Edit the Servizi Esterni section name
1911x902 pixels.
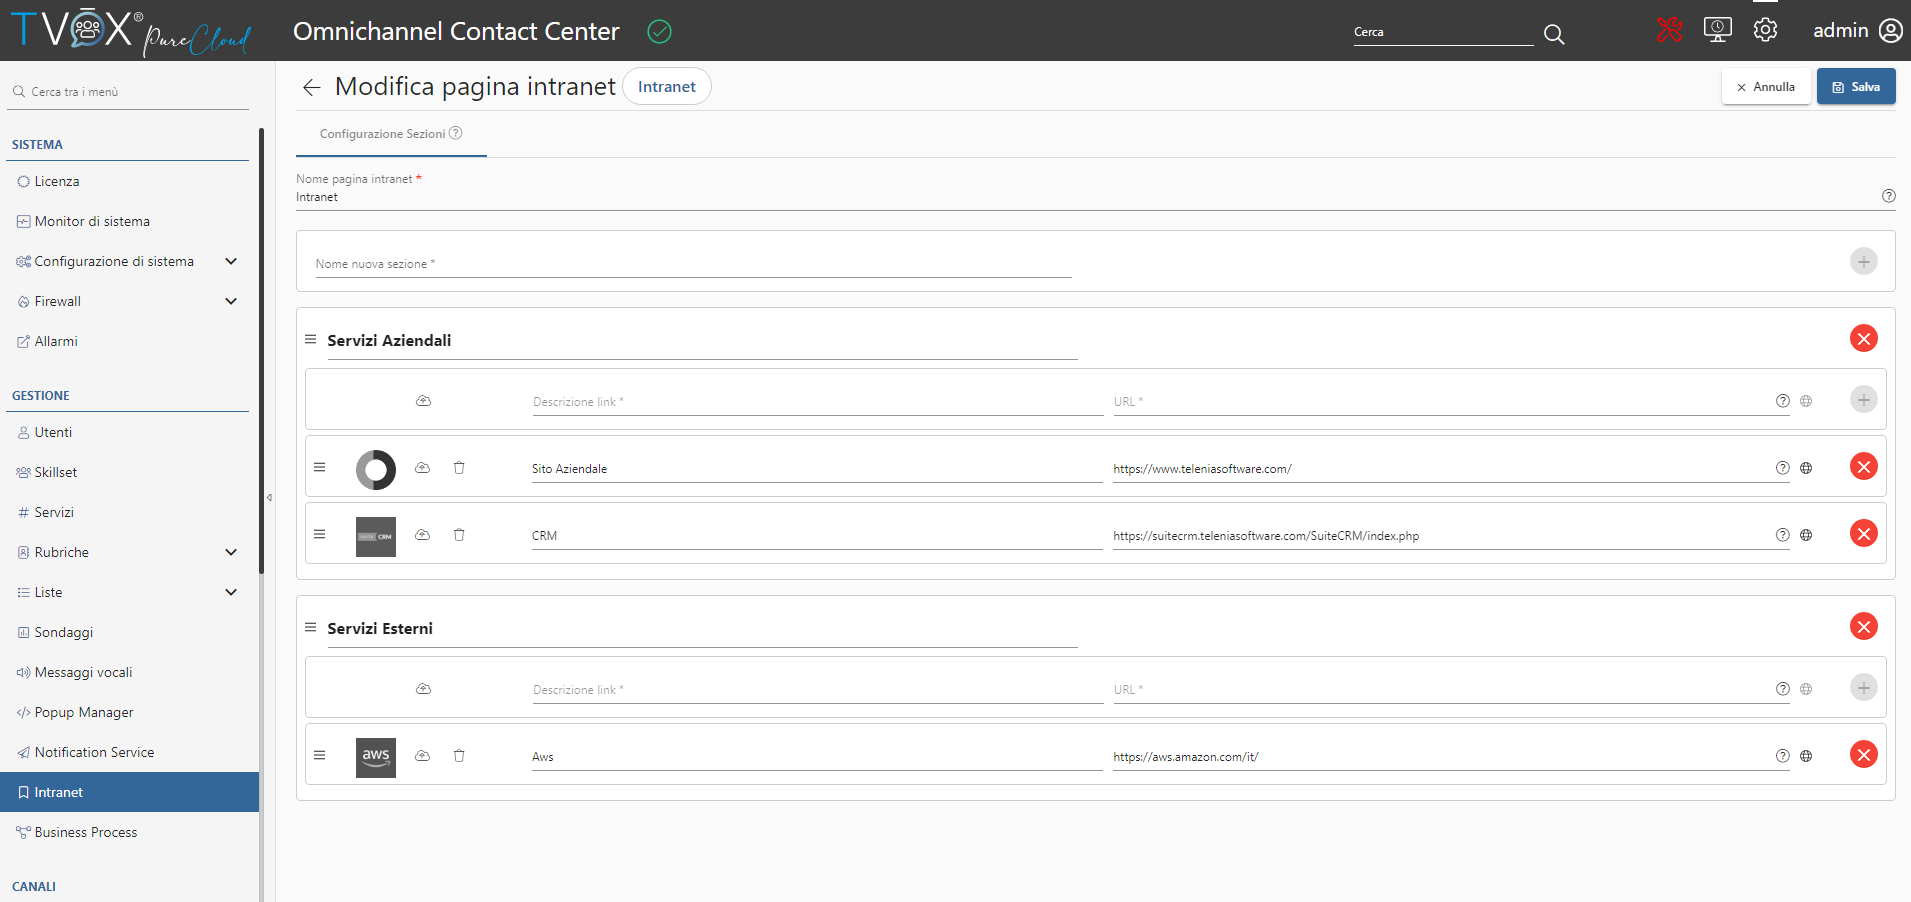pos(702,629)
